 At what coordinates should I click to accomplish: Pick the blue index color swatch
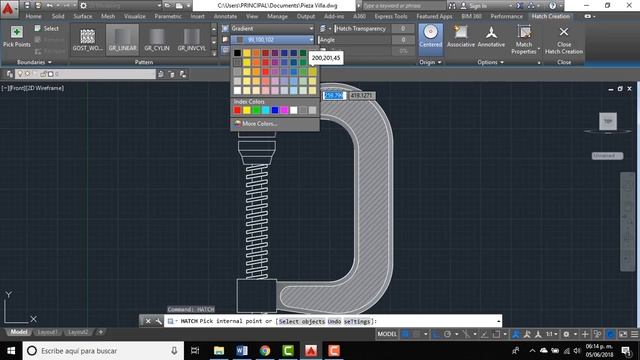click(275, 110)
